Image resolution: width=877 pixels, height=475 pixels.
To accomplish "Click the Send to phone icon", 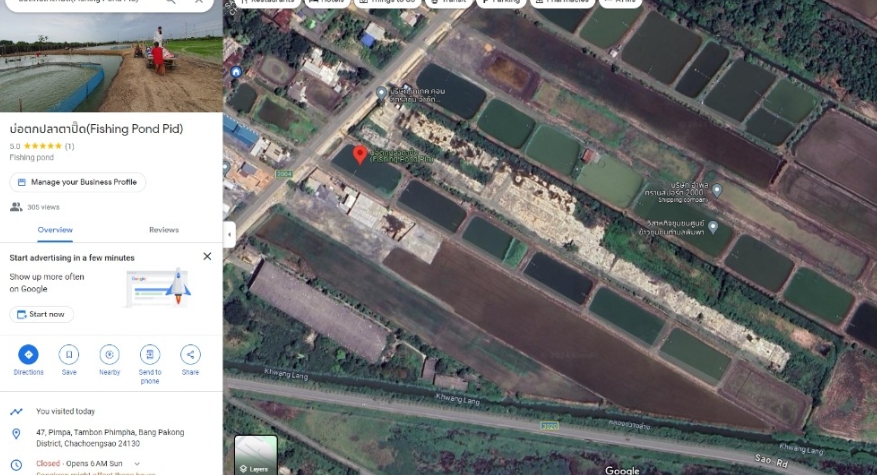I will (149, 354).
